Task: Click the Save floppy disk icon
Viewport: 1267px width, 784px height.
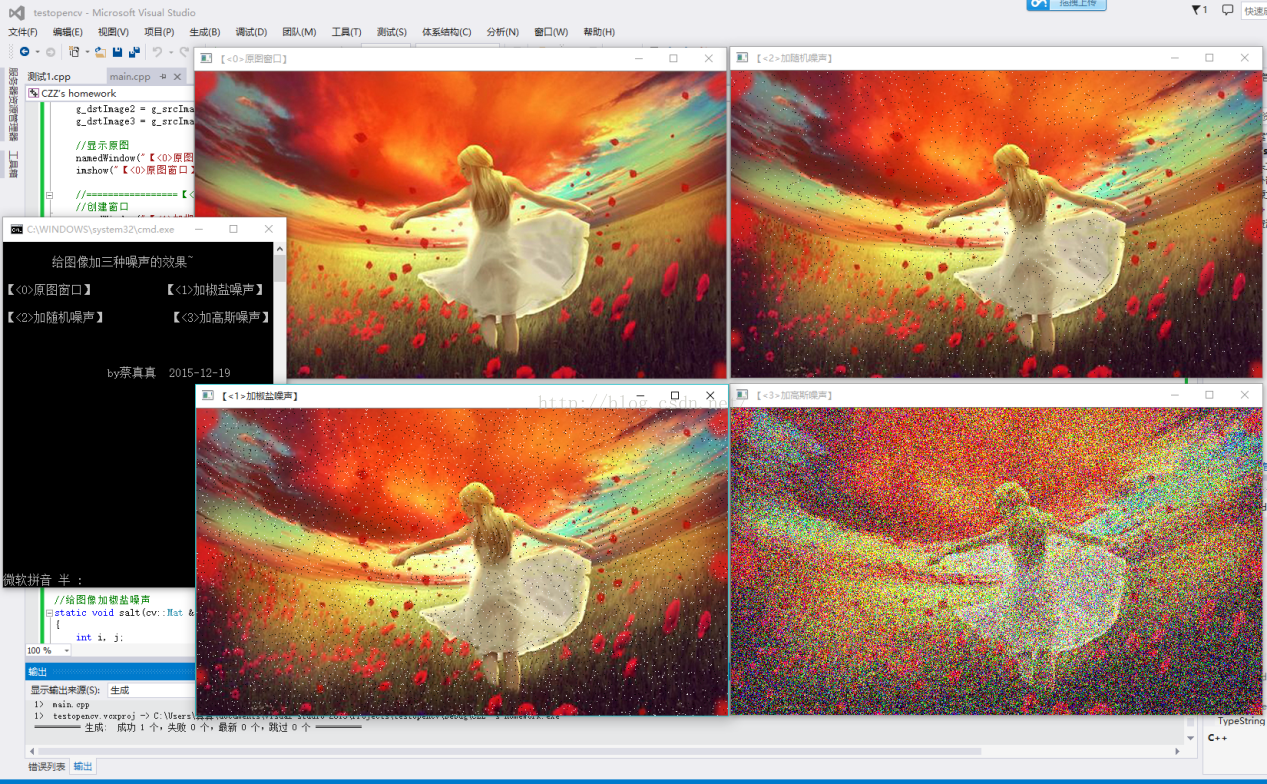Action: point(117,51)
